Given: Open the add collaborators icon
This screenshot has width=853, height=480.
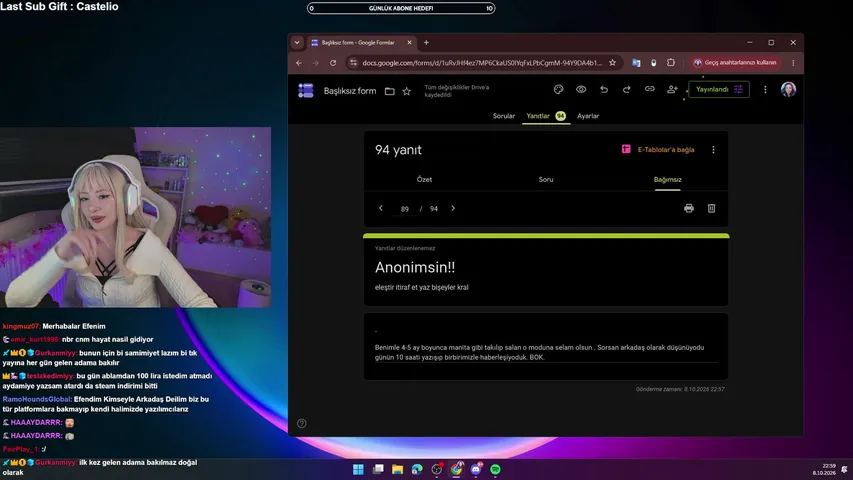Looking at the screenshot, I should click(672, 89).
